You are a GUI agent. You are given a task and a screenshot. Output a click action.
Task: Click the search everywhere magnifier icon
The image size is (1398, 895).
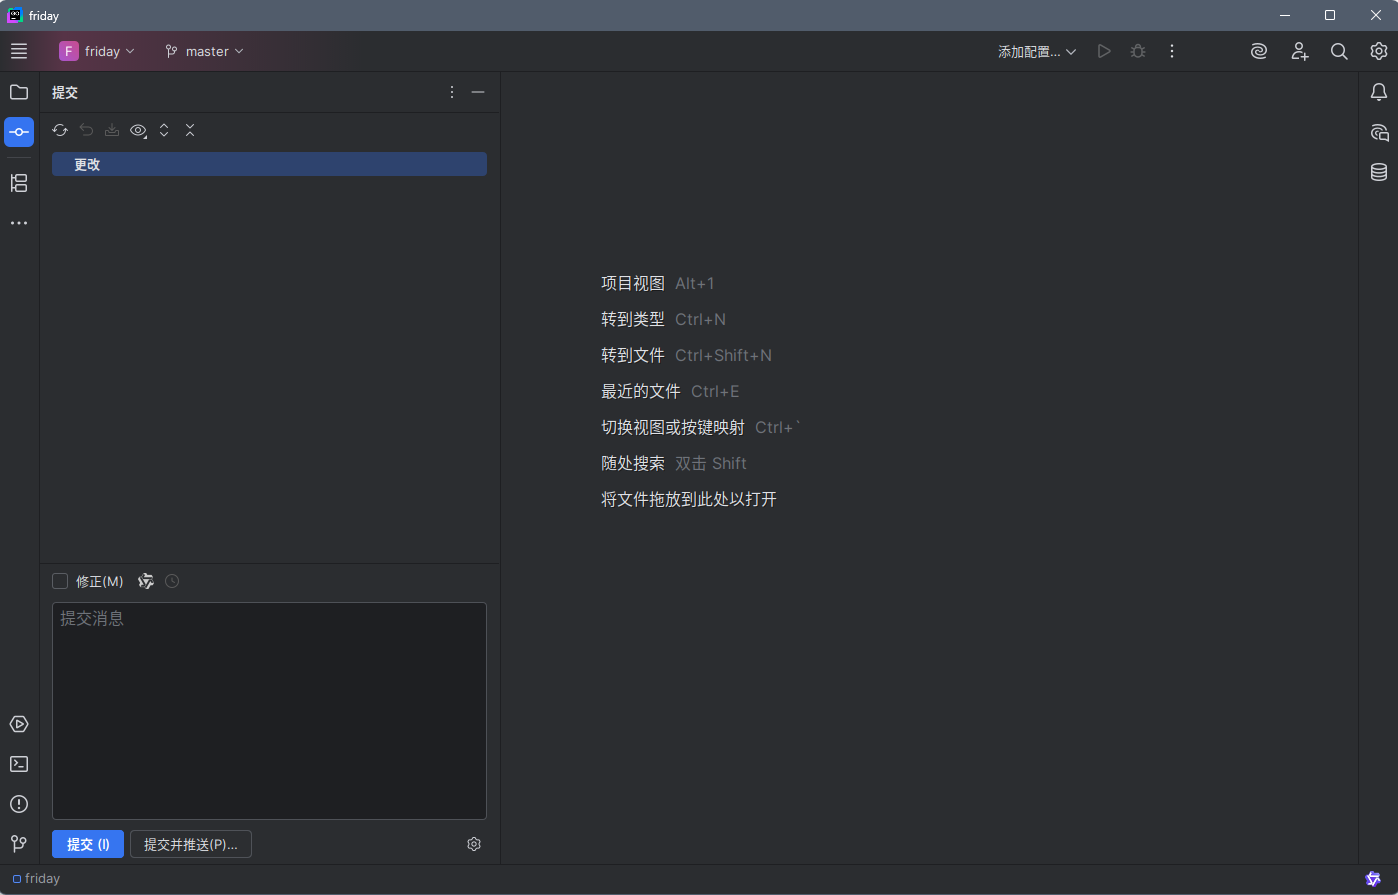(x=1339, y=51)
